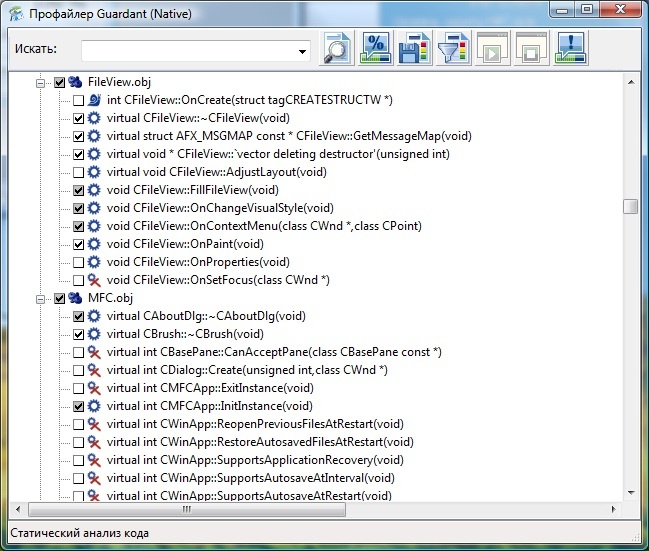This screenshot has height=551, width=649.
Task: Select the CFileView::OnPaint tree entry
Action: point(185,244)
